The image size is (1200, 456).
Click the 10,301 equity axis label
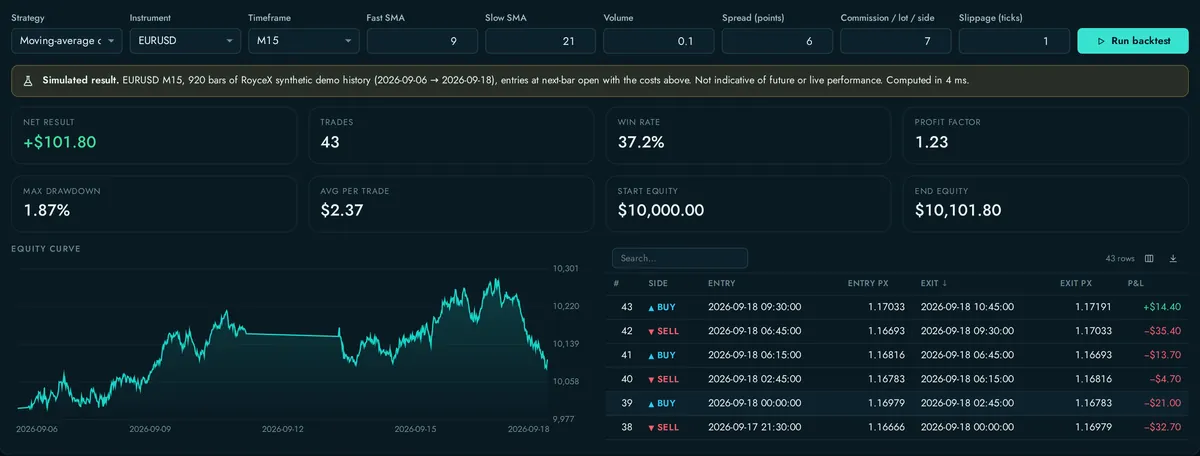click(x=566, y=269)
